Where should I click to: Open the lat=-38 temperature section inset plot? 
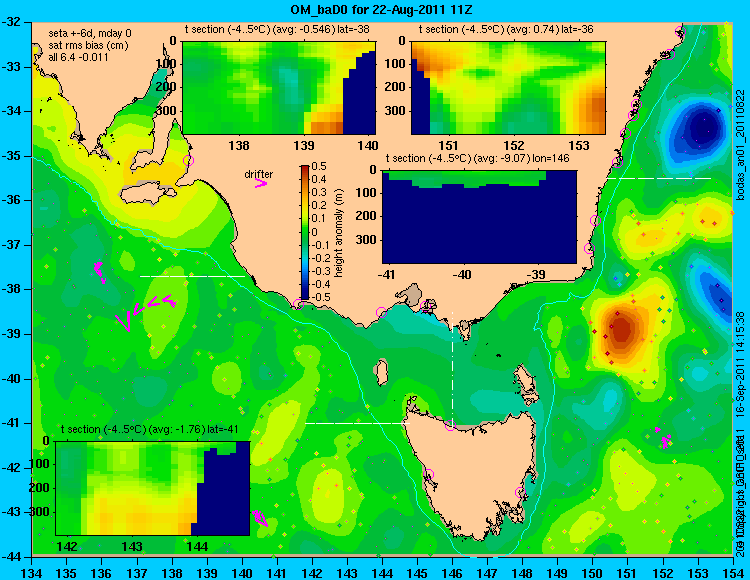279,88
